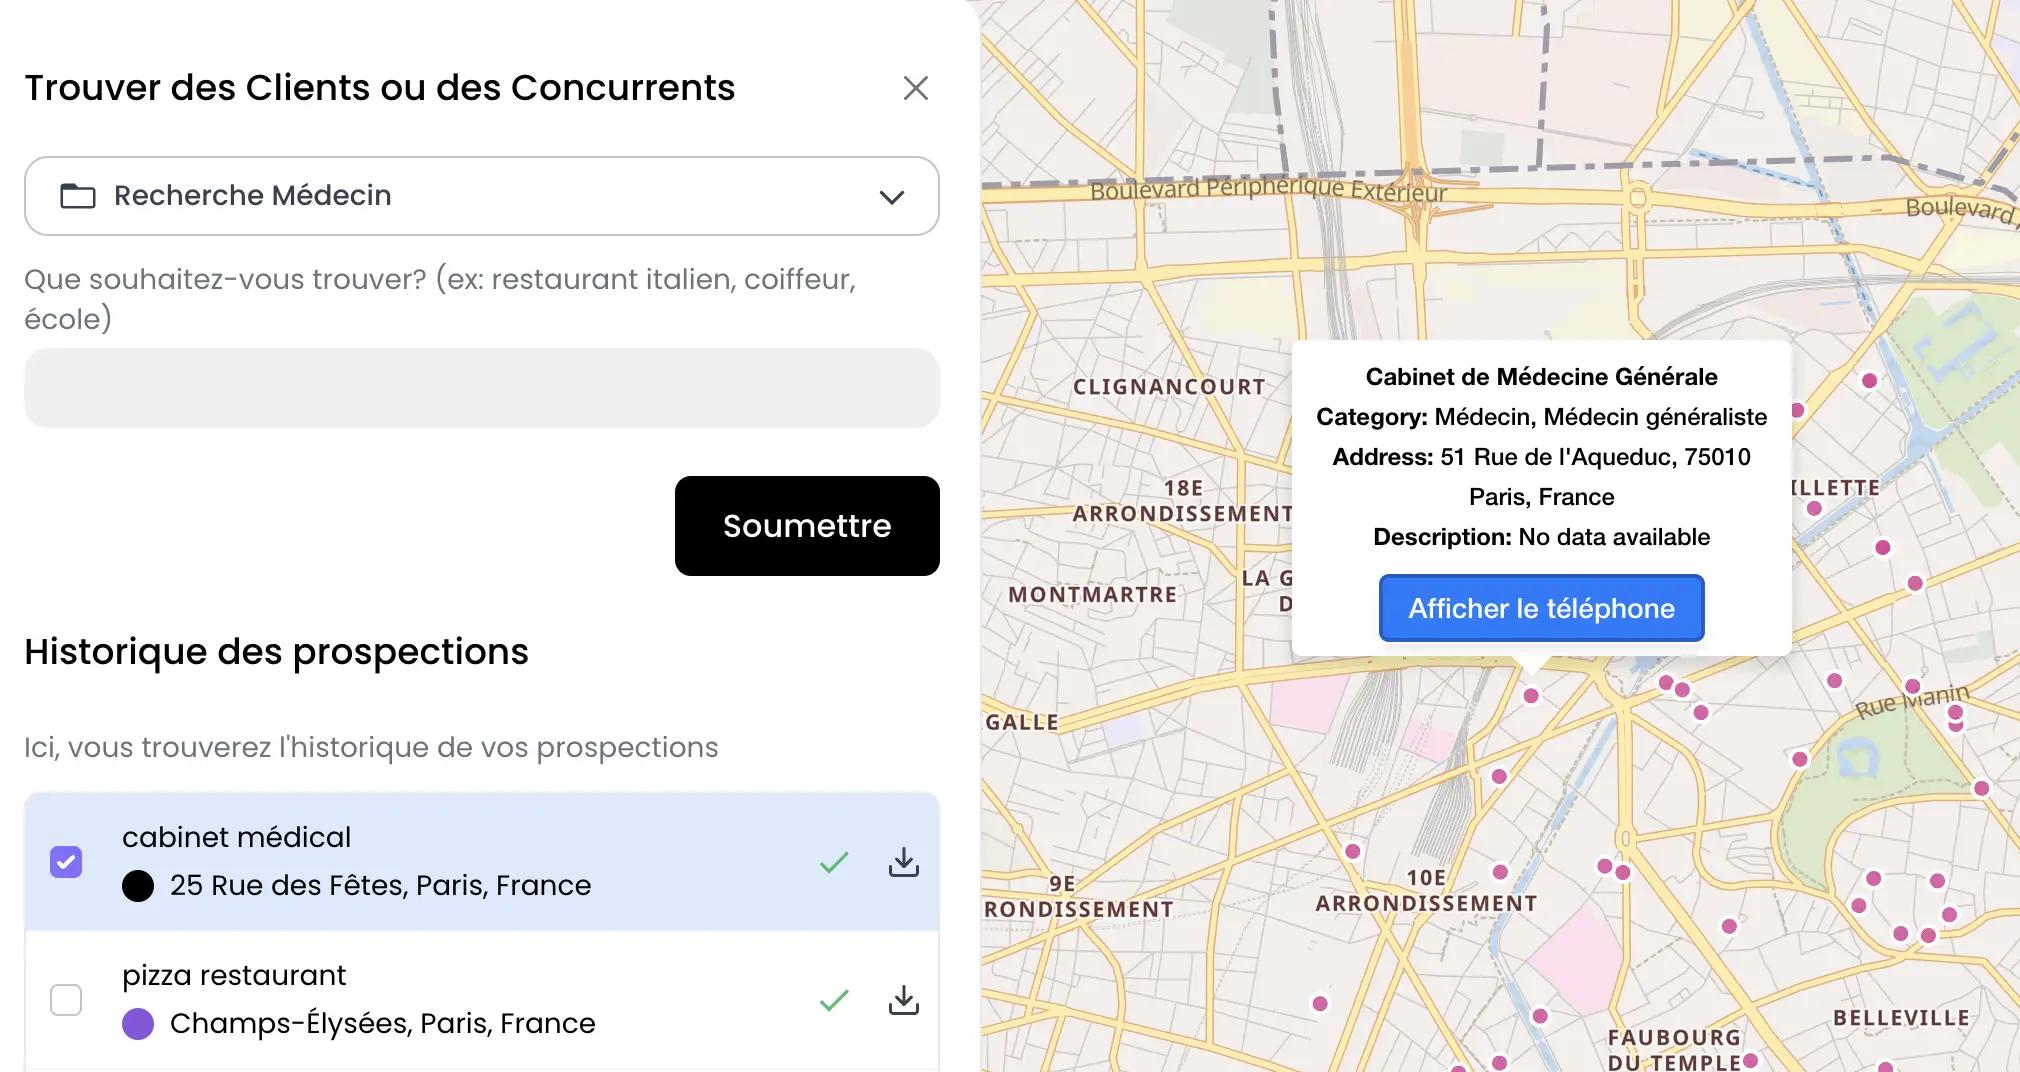Focus the search query input field

click(481, 388)
